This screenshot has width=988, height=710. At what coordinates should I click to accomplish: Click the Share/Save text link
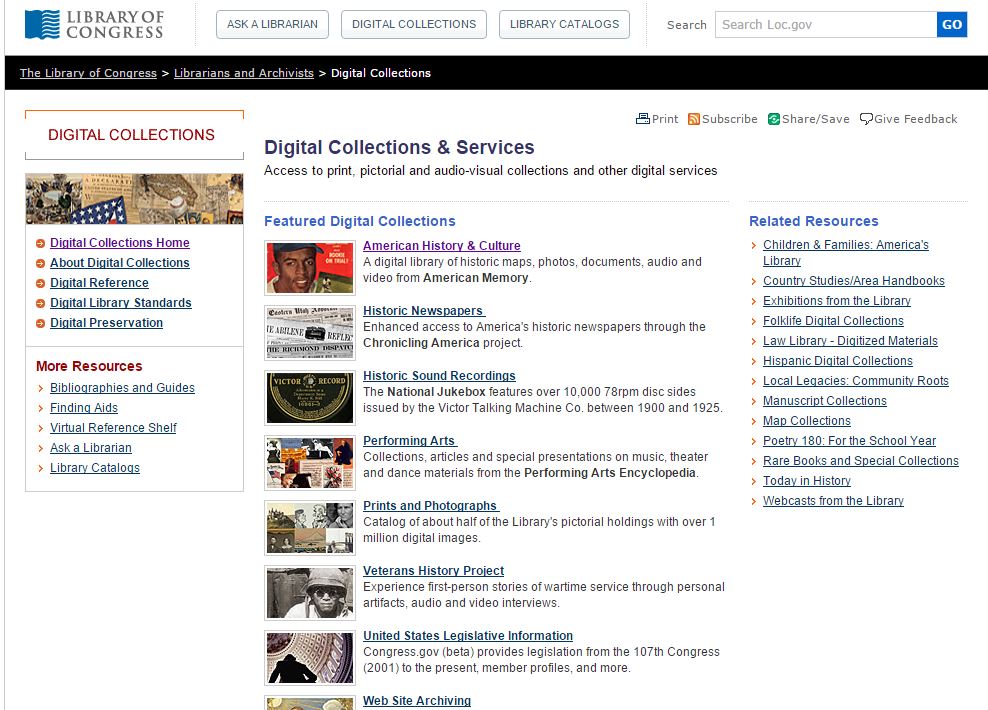pos(815,119)
